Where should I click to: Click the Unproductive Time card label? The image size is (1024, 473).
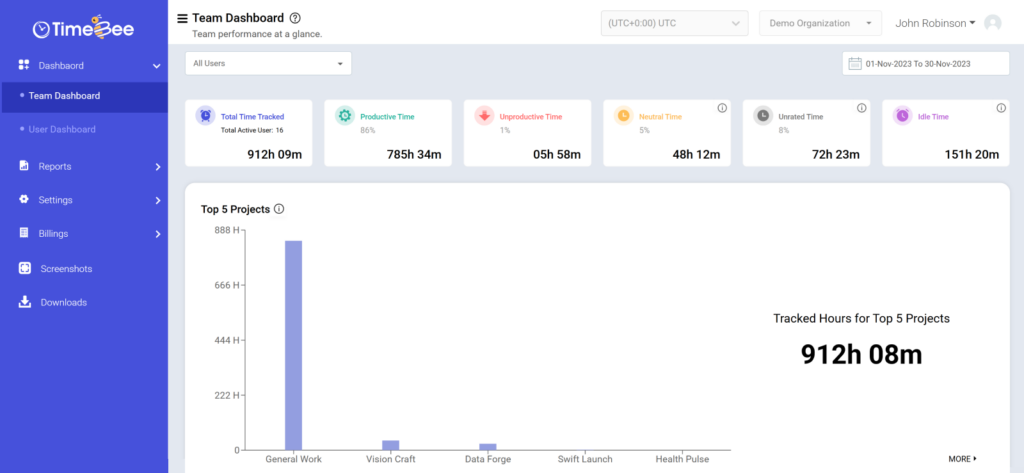pos(531,117)
